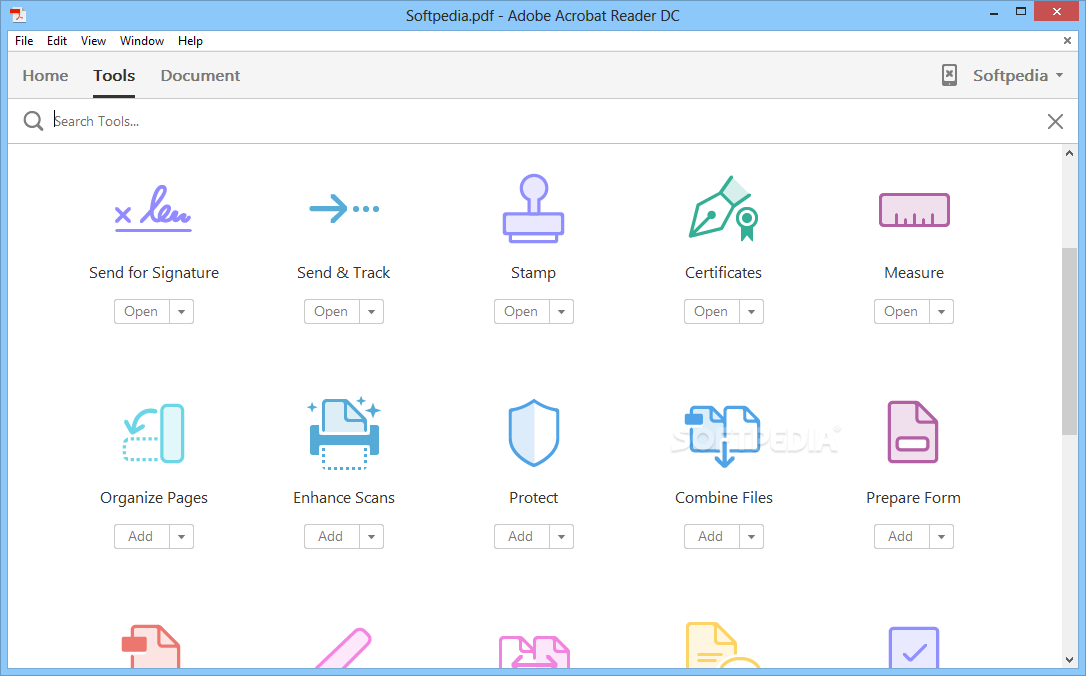Open the Send for Signature tool
Viewport: 1086px width, 676px height.
[x=141, y=312]
